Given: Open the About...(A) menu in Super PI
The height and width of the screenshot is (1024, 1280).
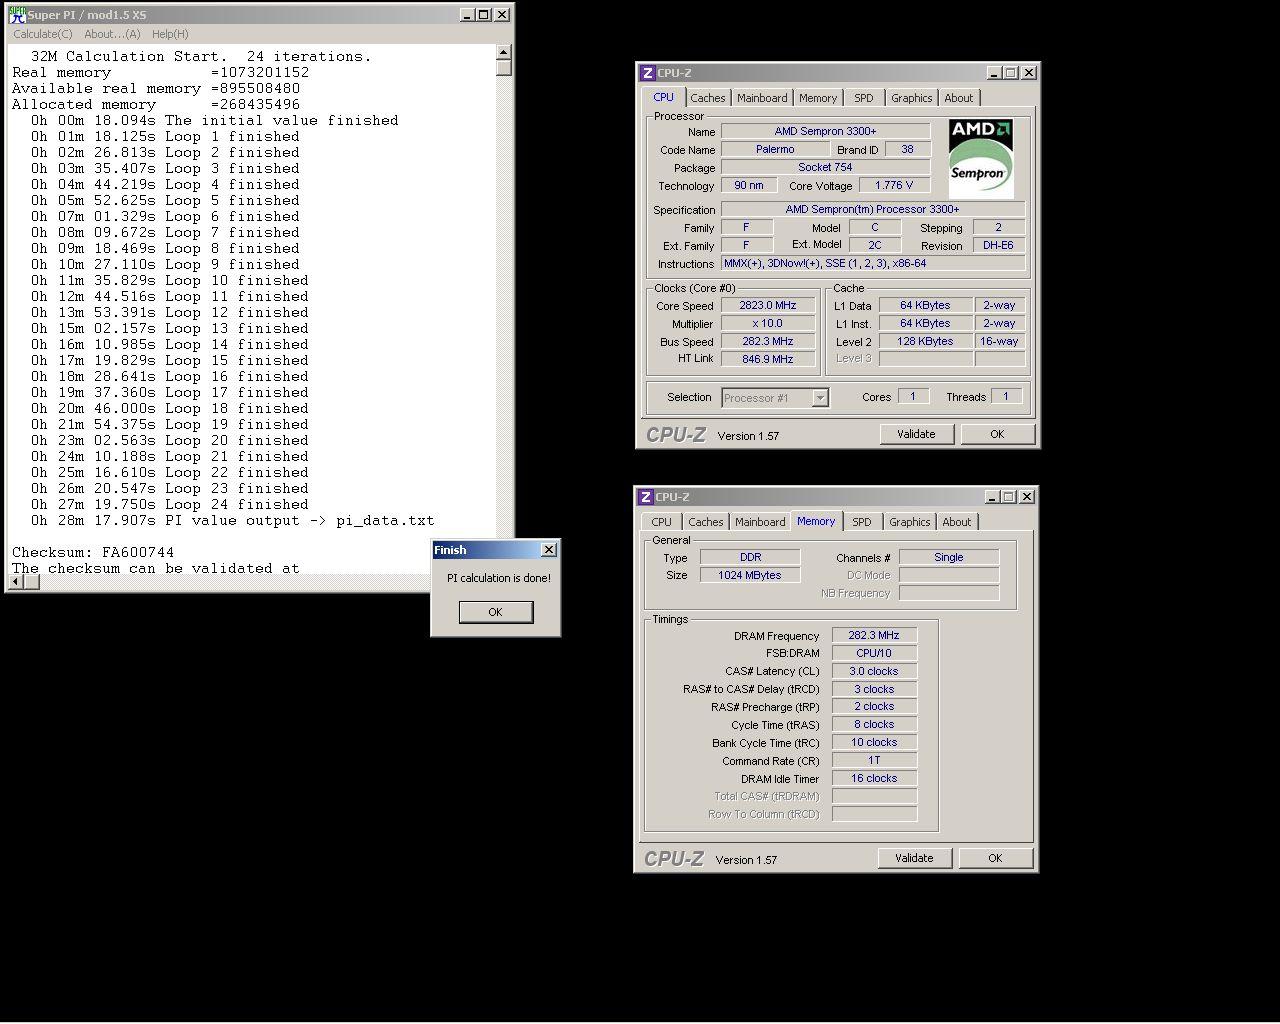Looking at the screenshot, I should [x=112, y=34].
